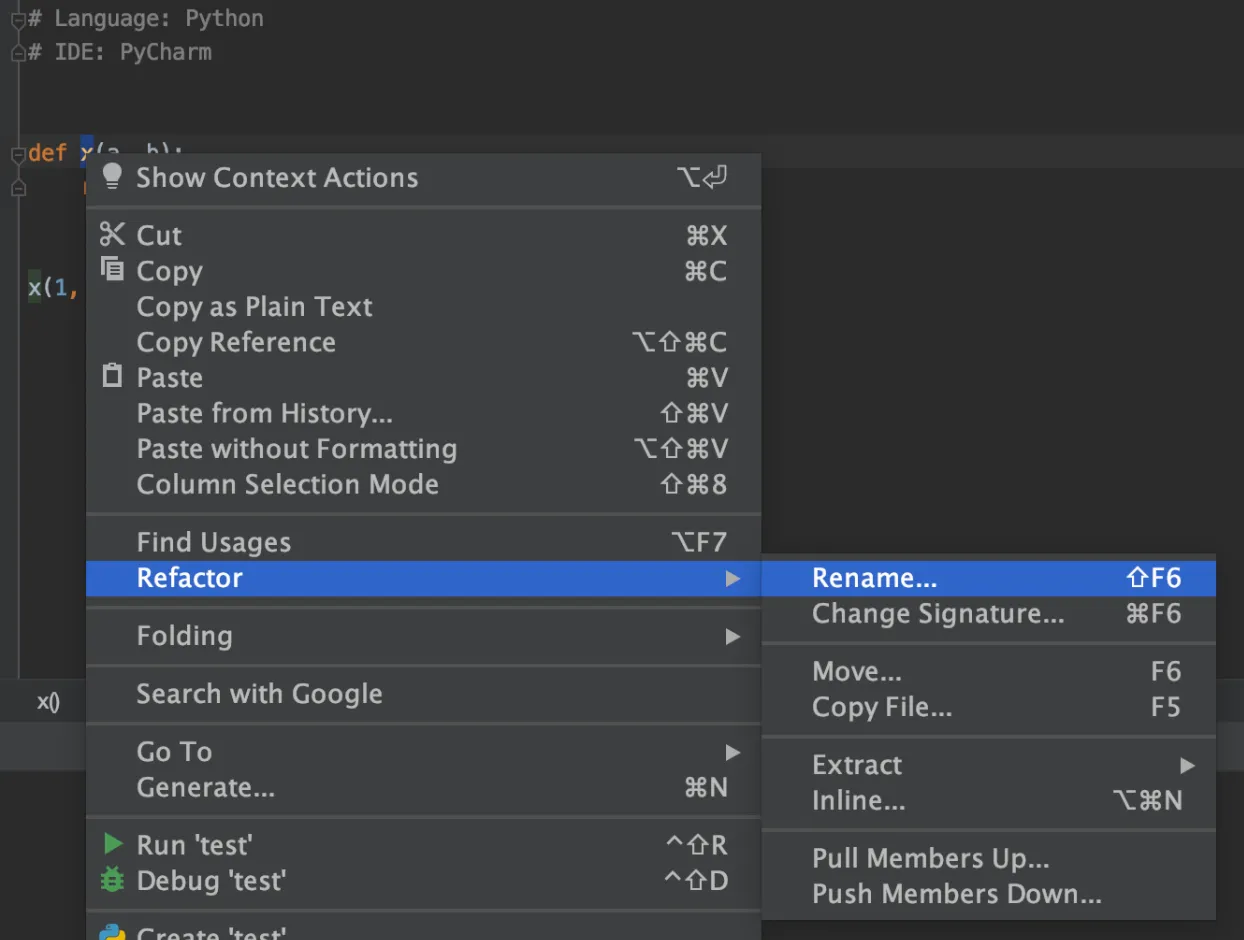The width and height of the screenshot is (1244, 940).
Task: Open Extract in Refactor submenu
Action: click(989, 765)
